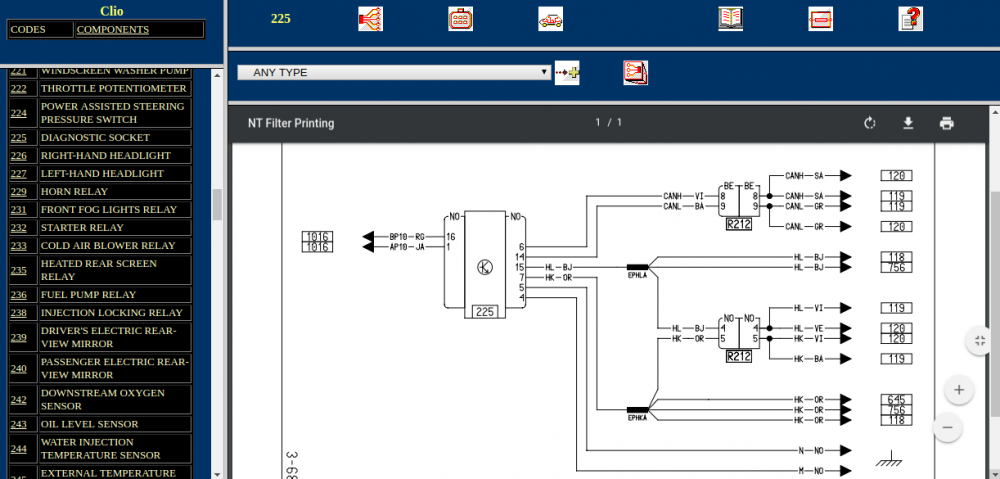Open the manual book icon

point(730,19)
